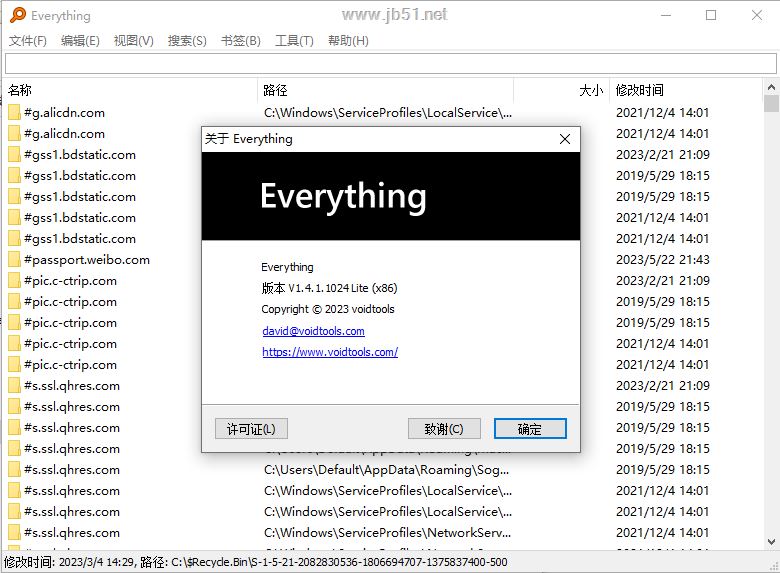780x573 pixels.
Task: Open the 编辑(E) menu
Action: tap(80, 41)
